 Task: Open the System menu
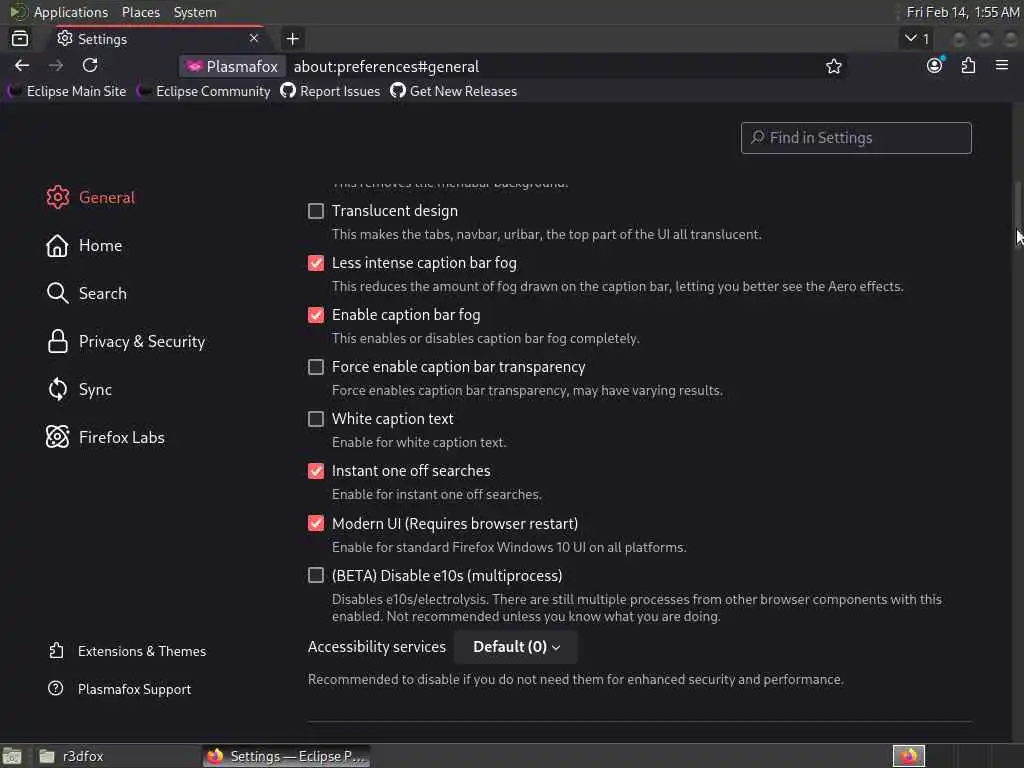click(x=195, y=12)
